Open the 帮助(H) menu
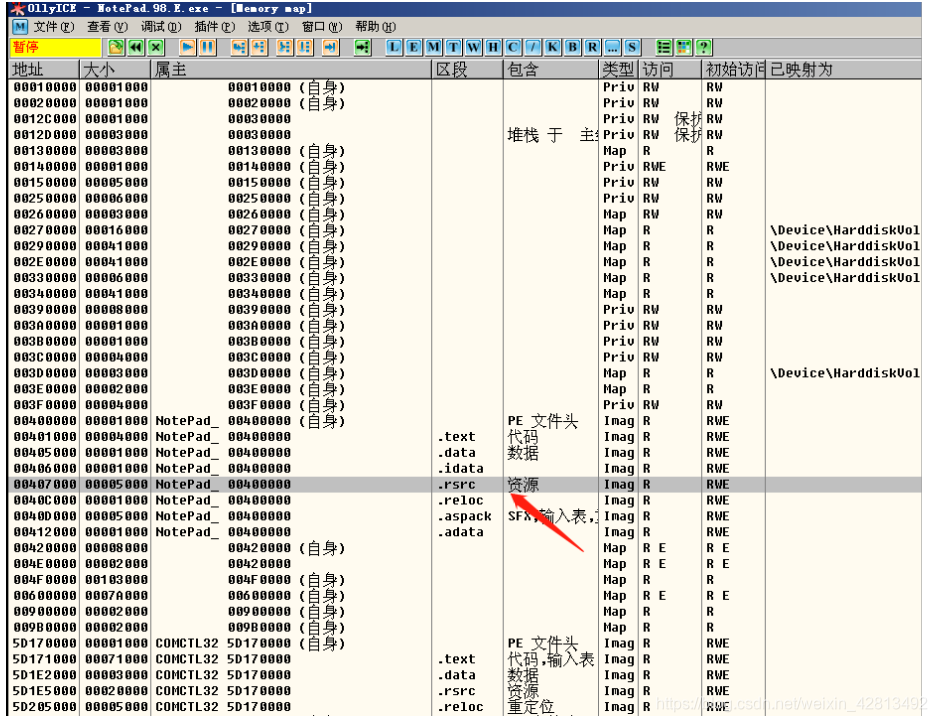This screenshot has height=722, width=937. click(375, 27)
